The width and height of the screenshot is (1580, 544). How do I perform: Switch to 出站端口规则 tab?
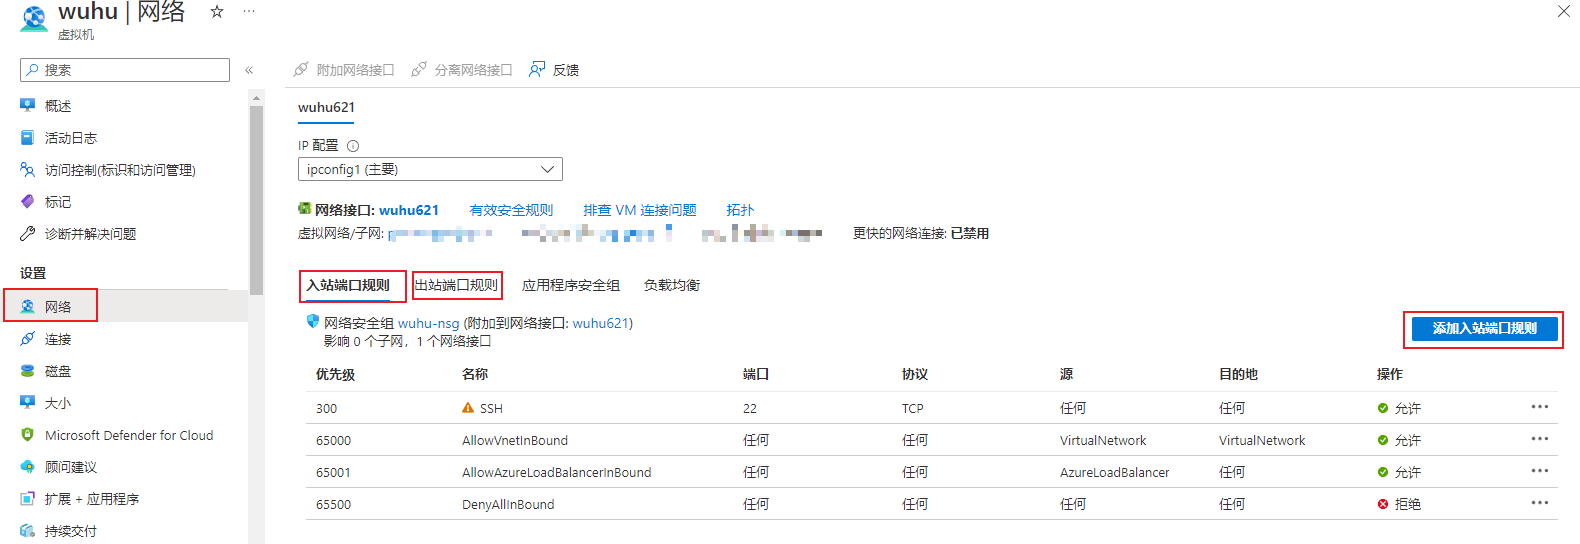(457, 285)
